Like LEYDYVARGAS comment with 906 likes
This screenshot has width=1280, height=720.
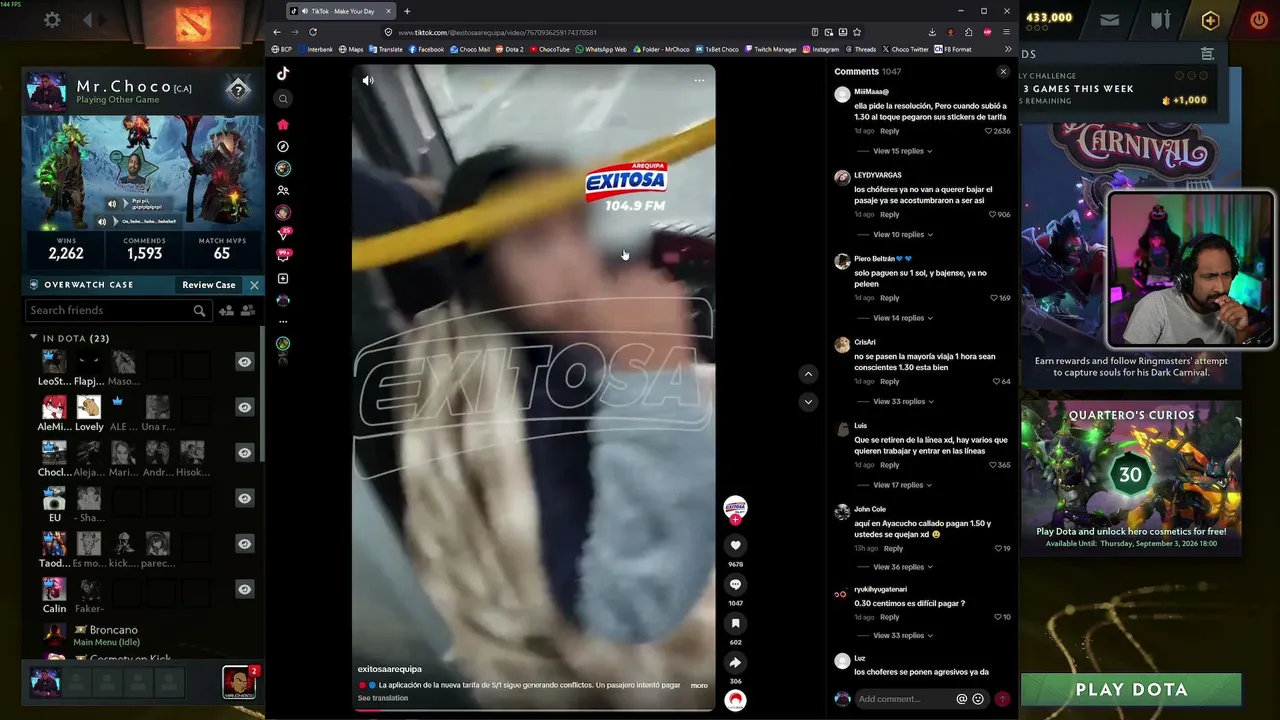[x=992, y=214]
